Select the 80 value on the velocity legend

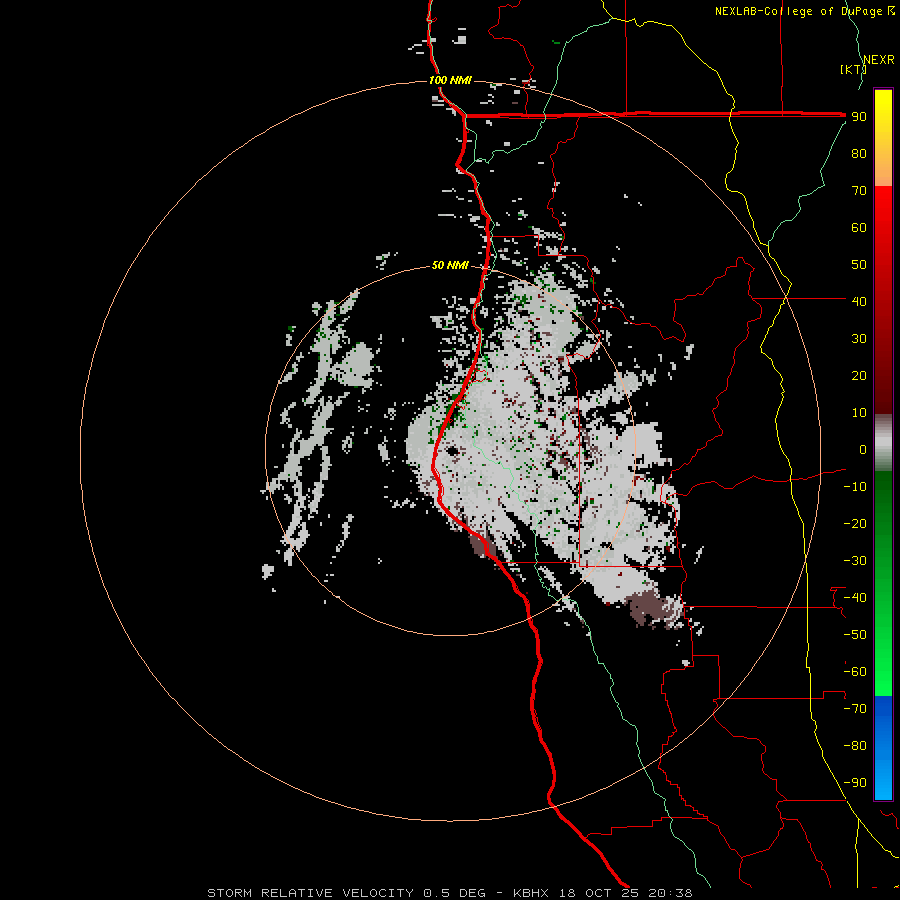[859, 154]
